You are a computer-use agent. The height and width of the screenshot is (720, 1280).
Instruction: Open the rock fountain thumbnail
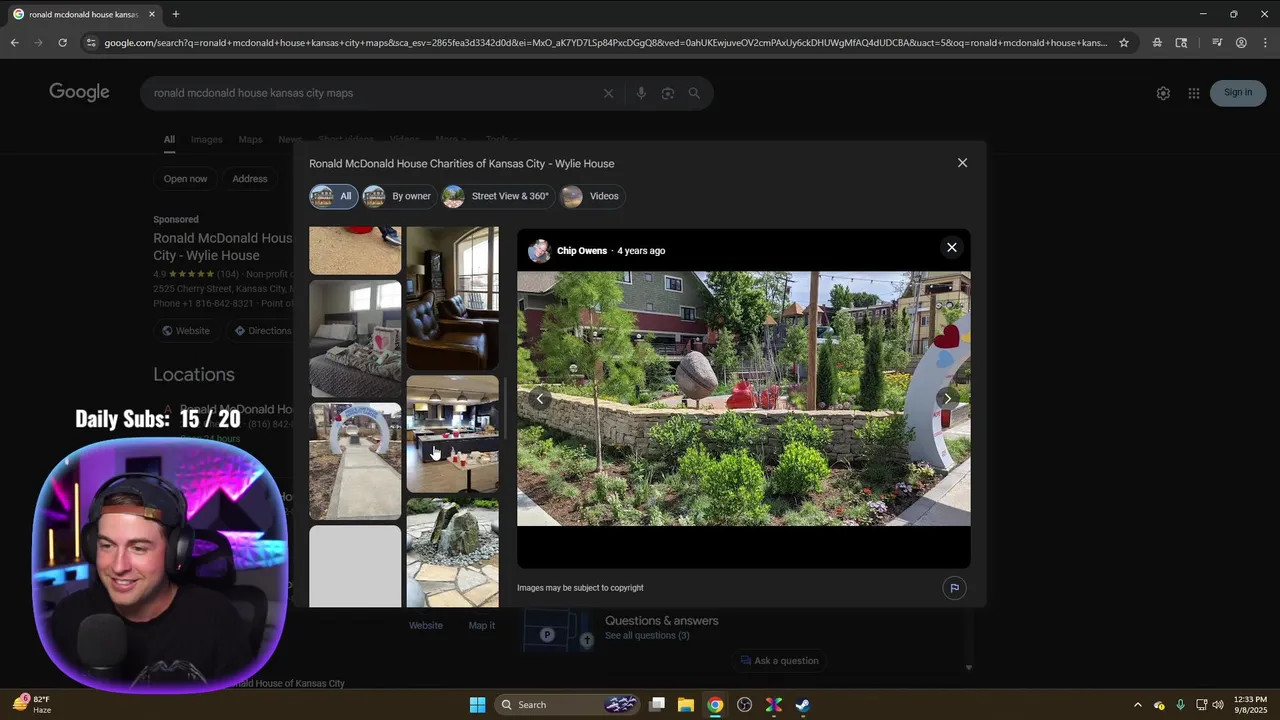click(x=452, y=553)
